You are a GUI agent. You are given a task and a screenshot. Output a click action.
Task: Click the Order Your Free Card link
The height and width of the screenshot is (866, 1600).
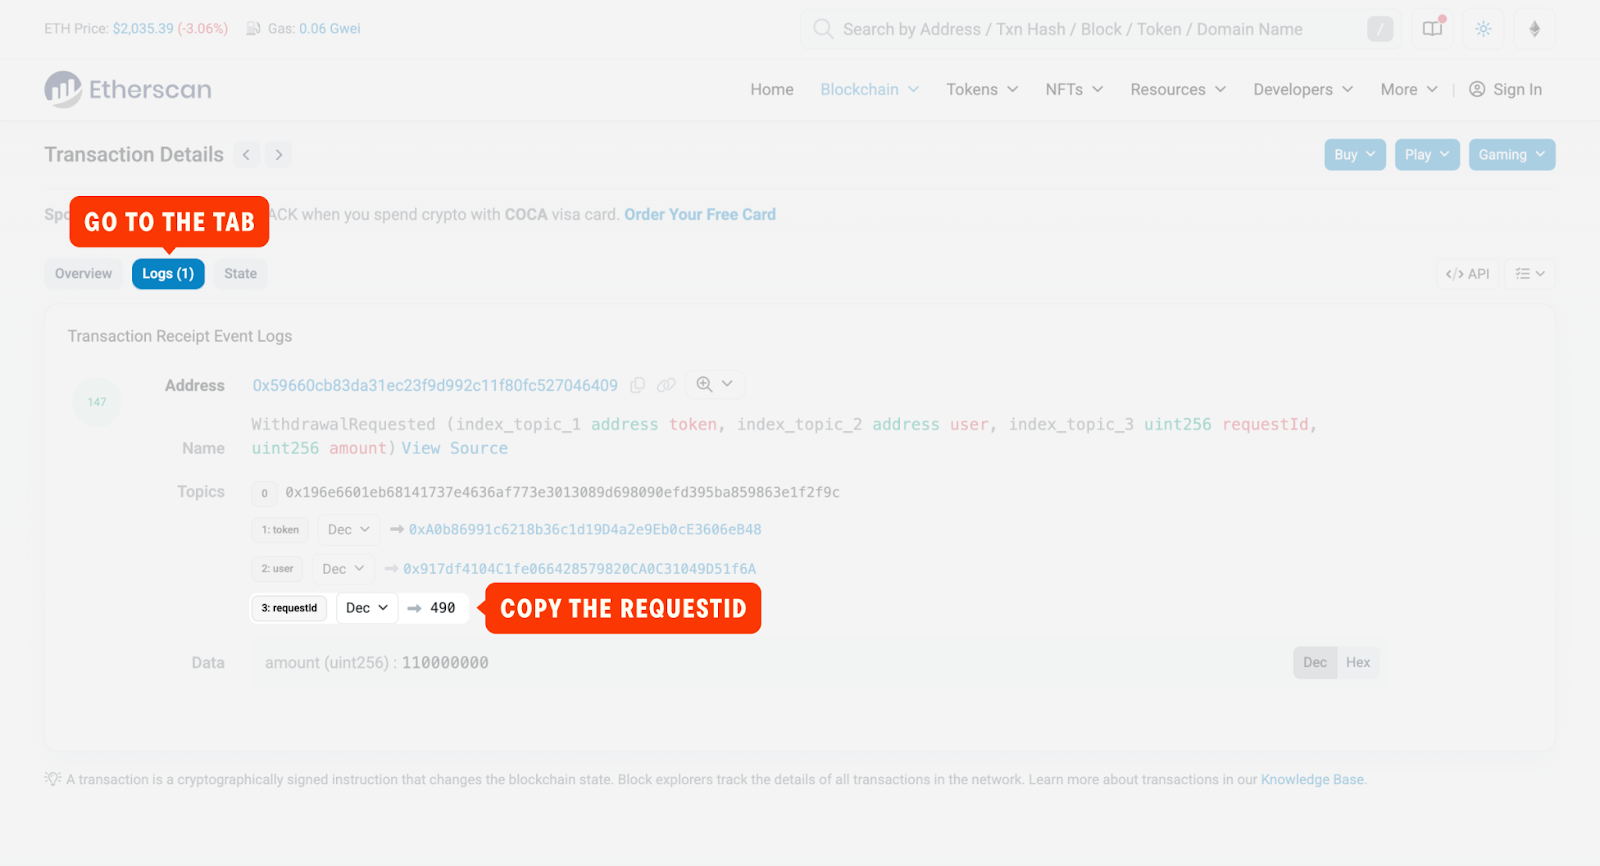(699, 215)
